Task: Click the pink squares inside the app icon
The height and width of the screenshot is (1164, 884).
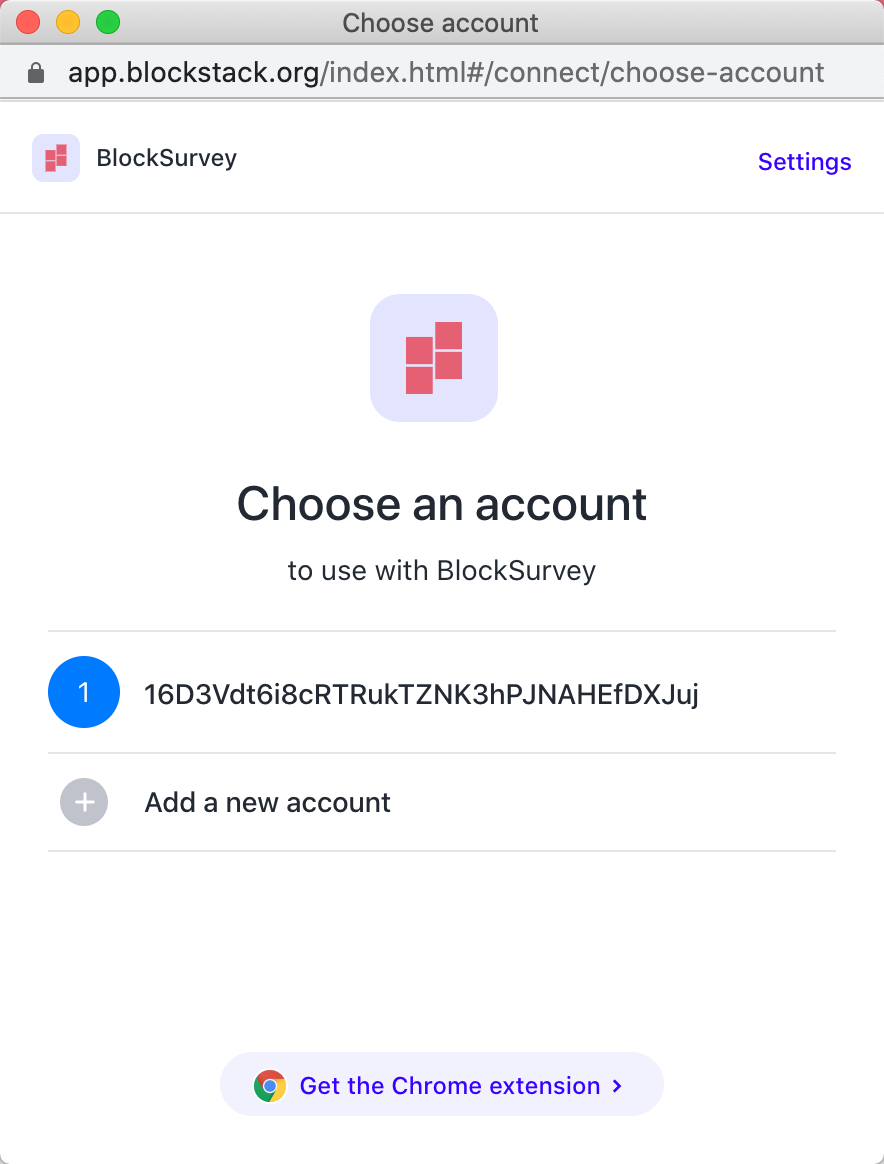Action: point(434,357)
